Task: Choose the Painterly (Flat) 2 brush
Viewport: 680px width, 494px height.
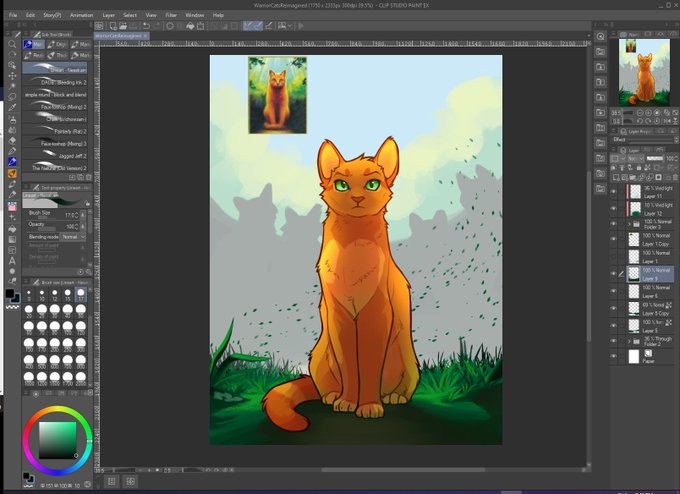Action: point(55,130)
